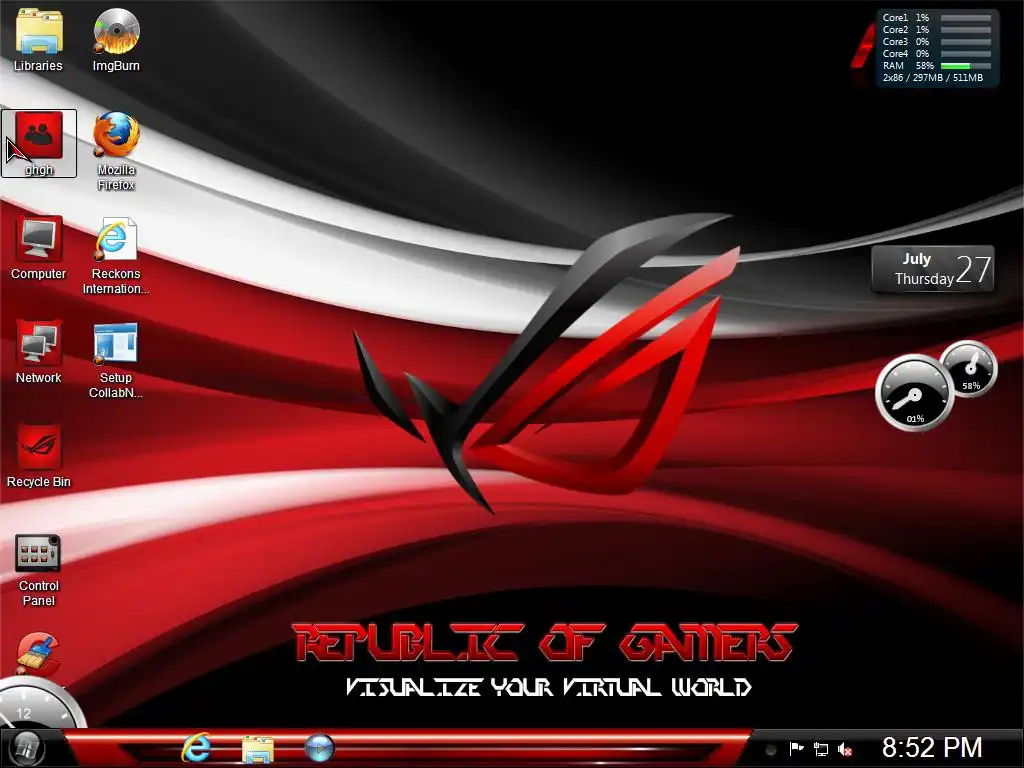Click the July 27 calendar gadget

[933, 268]
